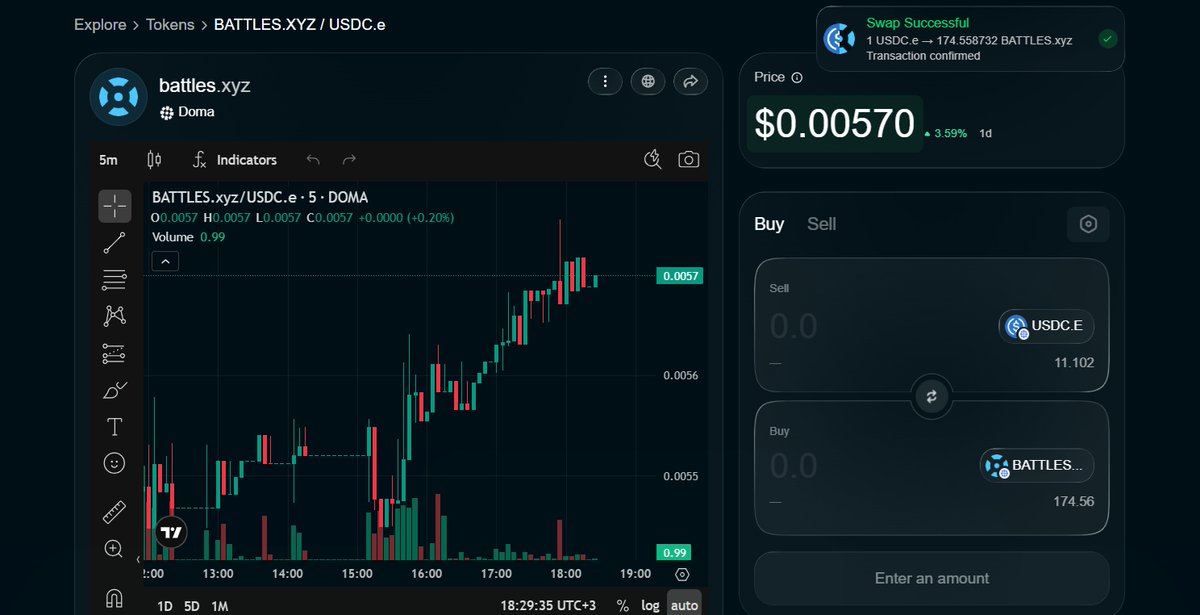This screenshot has width=1200, height=615.
Task: Select the ruler measure tool
Action: tap(114, 512)
